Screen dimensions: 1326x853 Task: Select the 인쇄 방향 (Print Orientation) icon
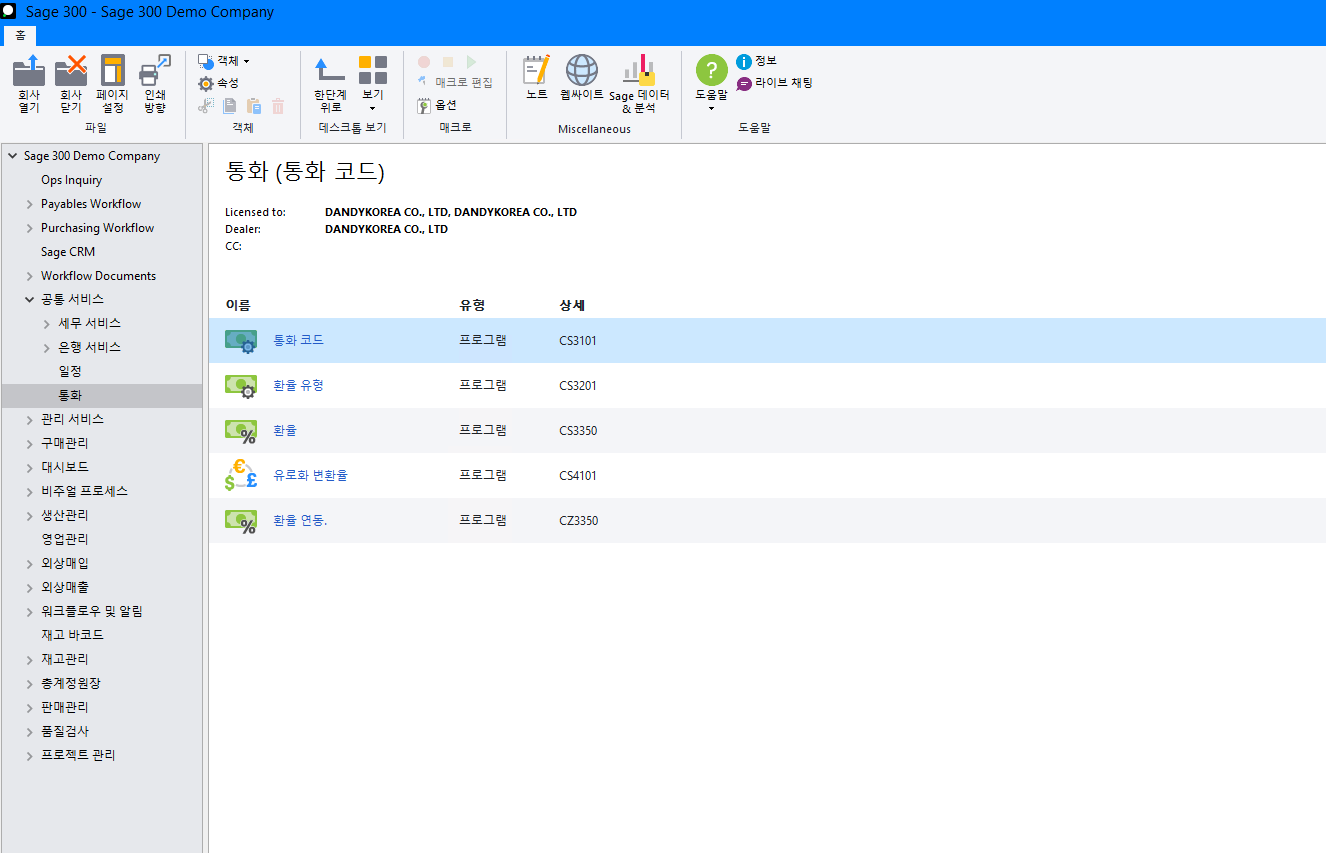[155, 72]
